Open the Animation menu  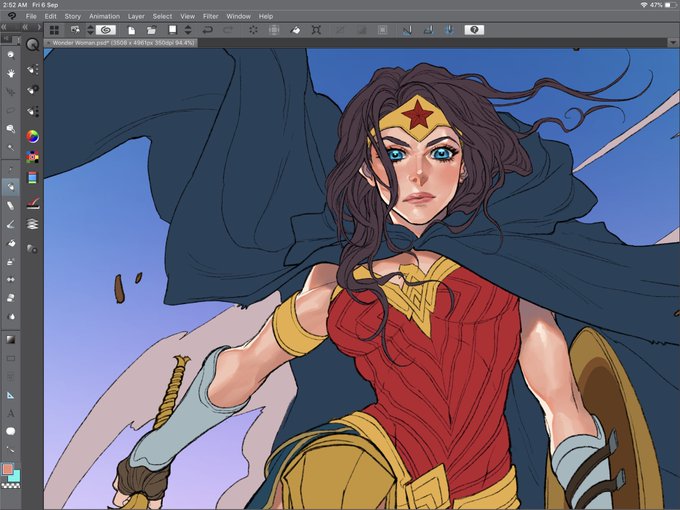coord(105,16)
